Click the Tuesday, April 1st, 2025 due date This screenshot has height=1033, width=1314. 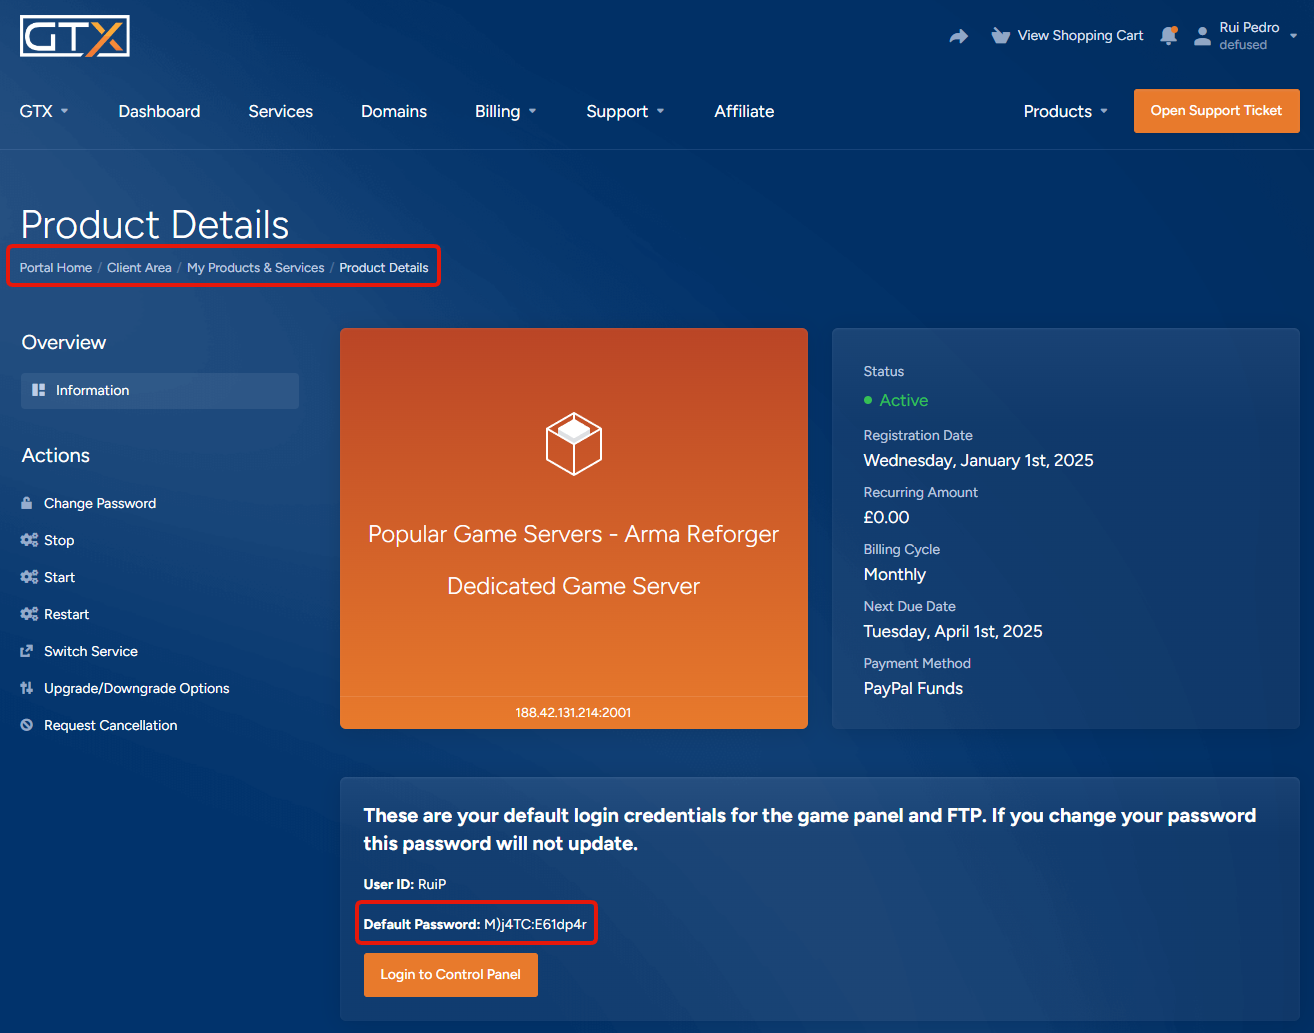click(953, 631)
